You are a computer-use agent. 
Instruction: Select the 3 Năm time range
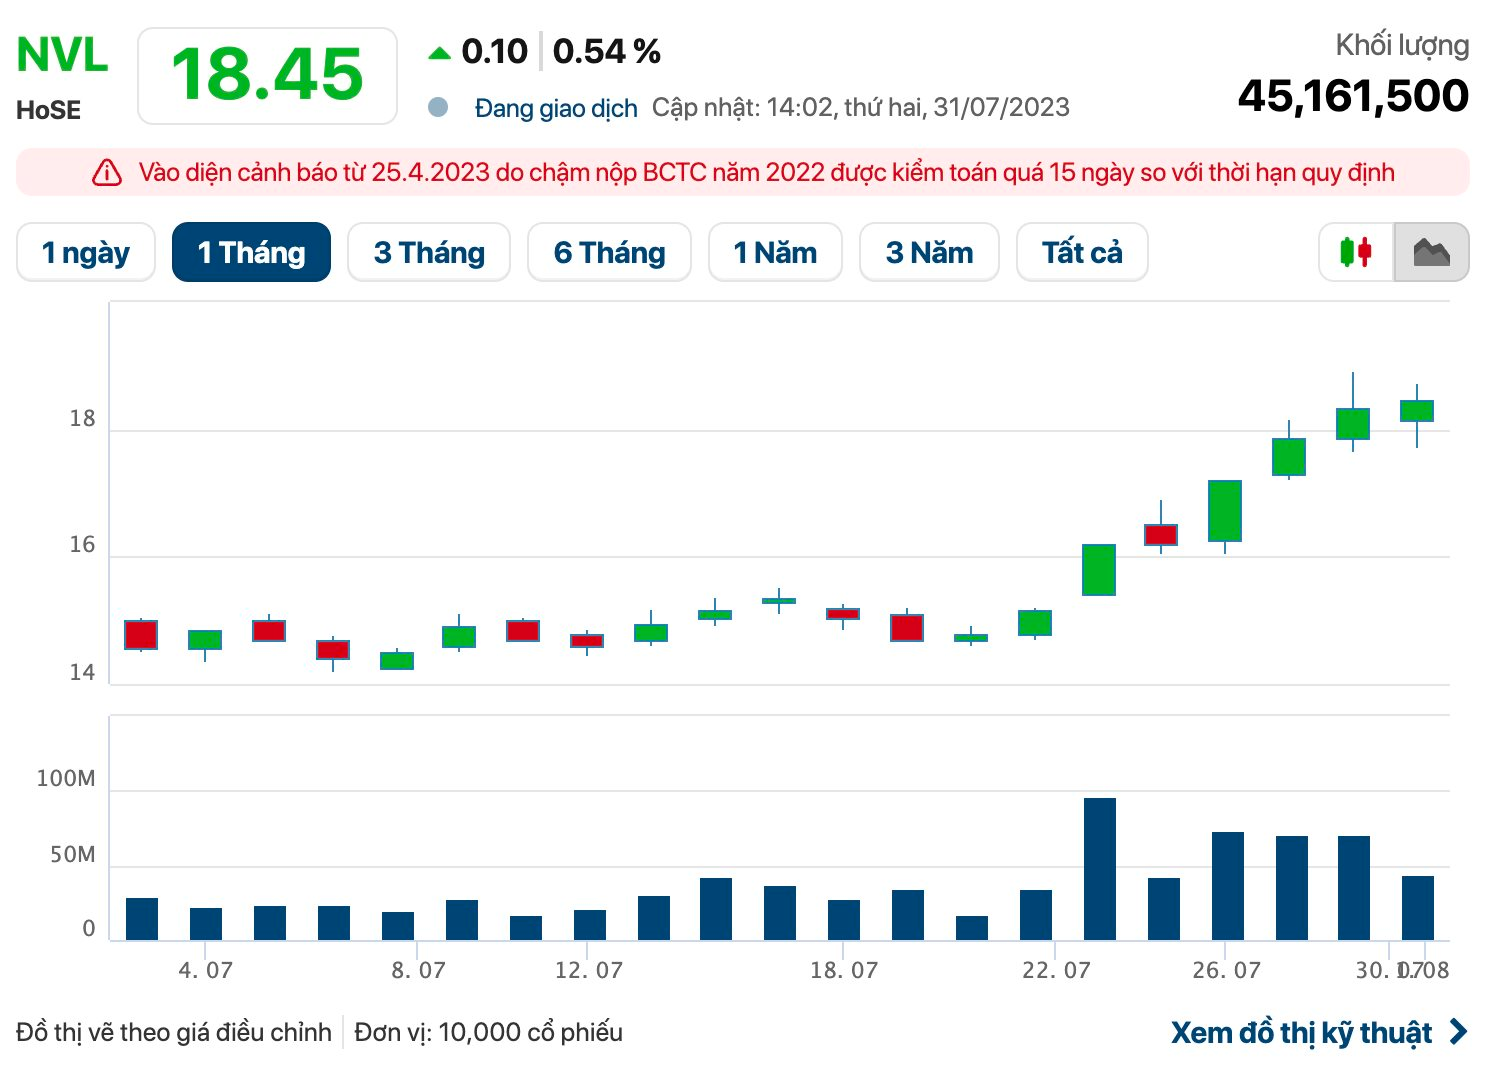click(929, 252)
